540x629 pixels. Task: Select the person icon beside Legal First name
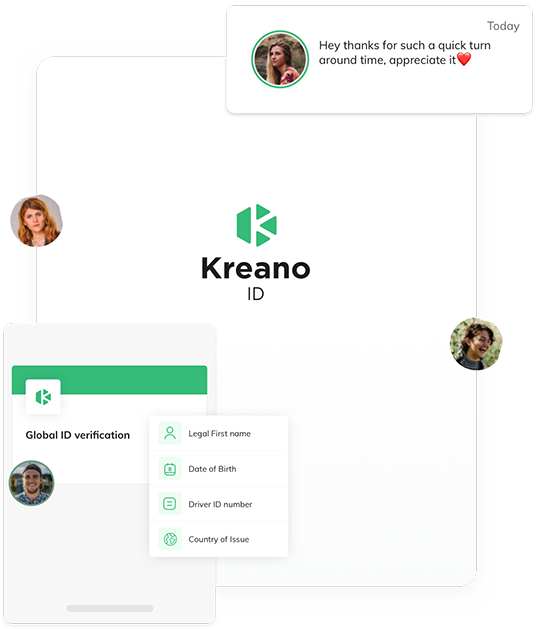tap(170, 433)
